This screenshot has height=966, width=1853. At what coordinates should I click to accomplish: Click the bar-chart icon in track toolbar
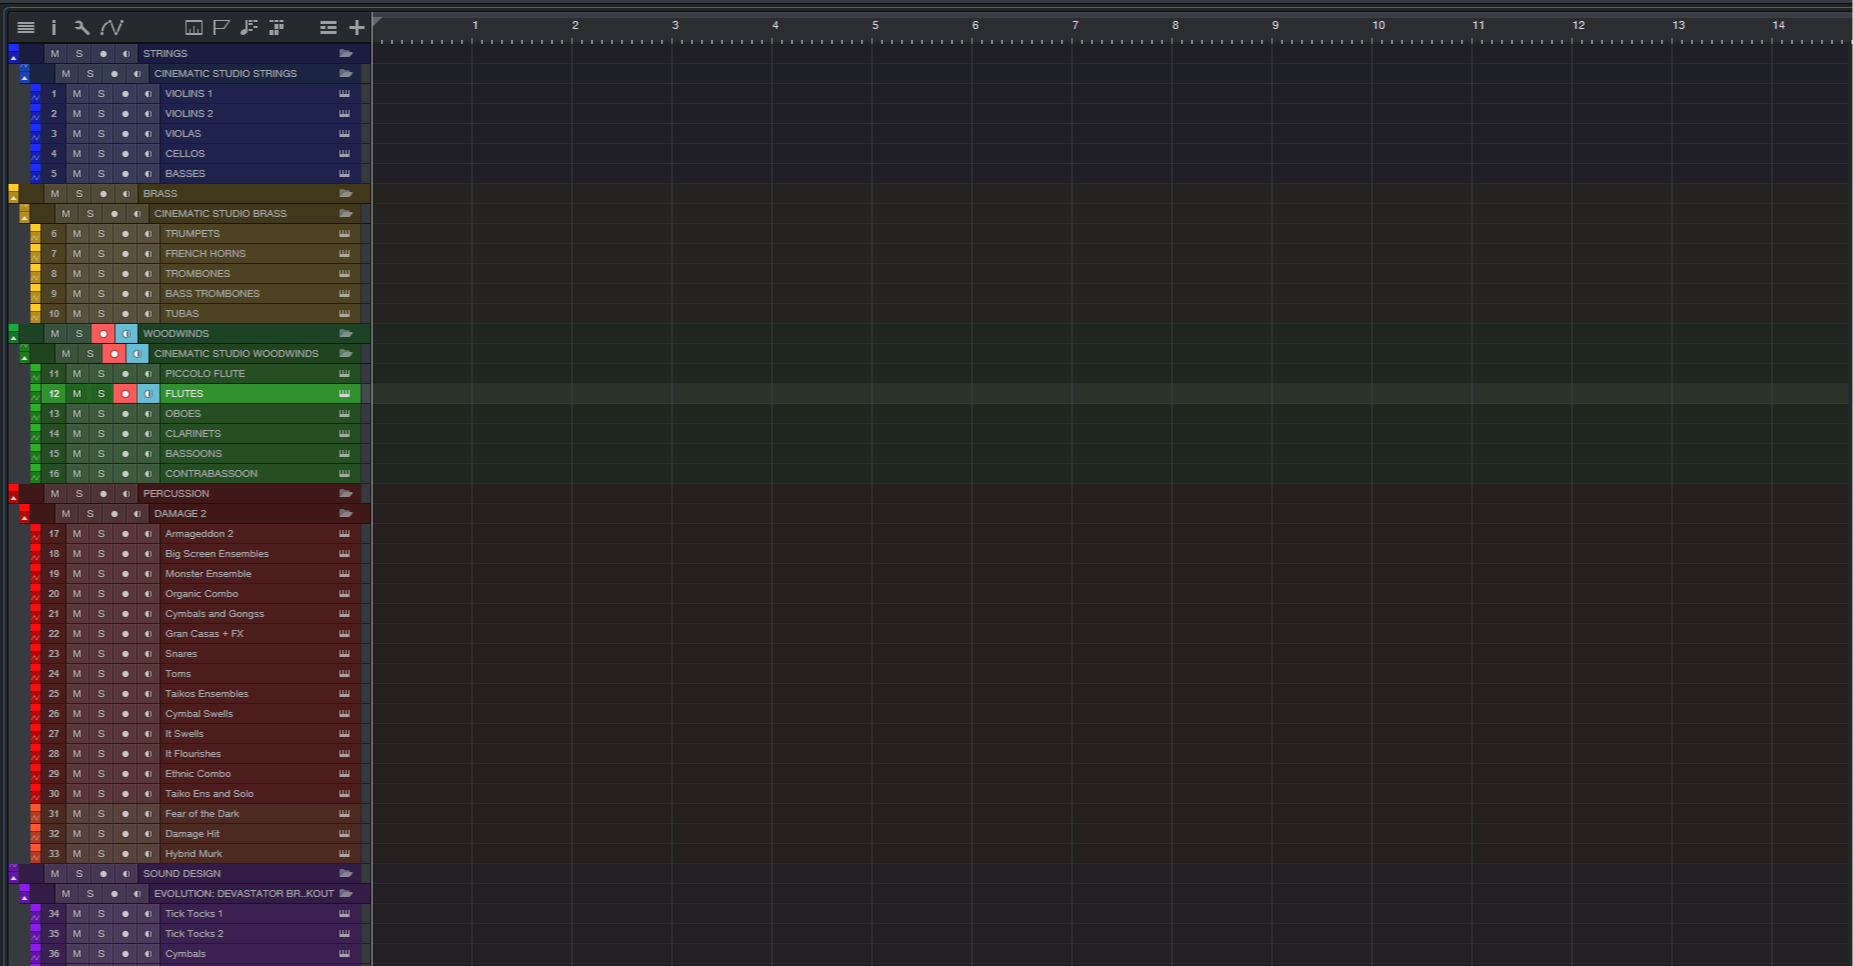(x=194, y=28)
